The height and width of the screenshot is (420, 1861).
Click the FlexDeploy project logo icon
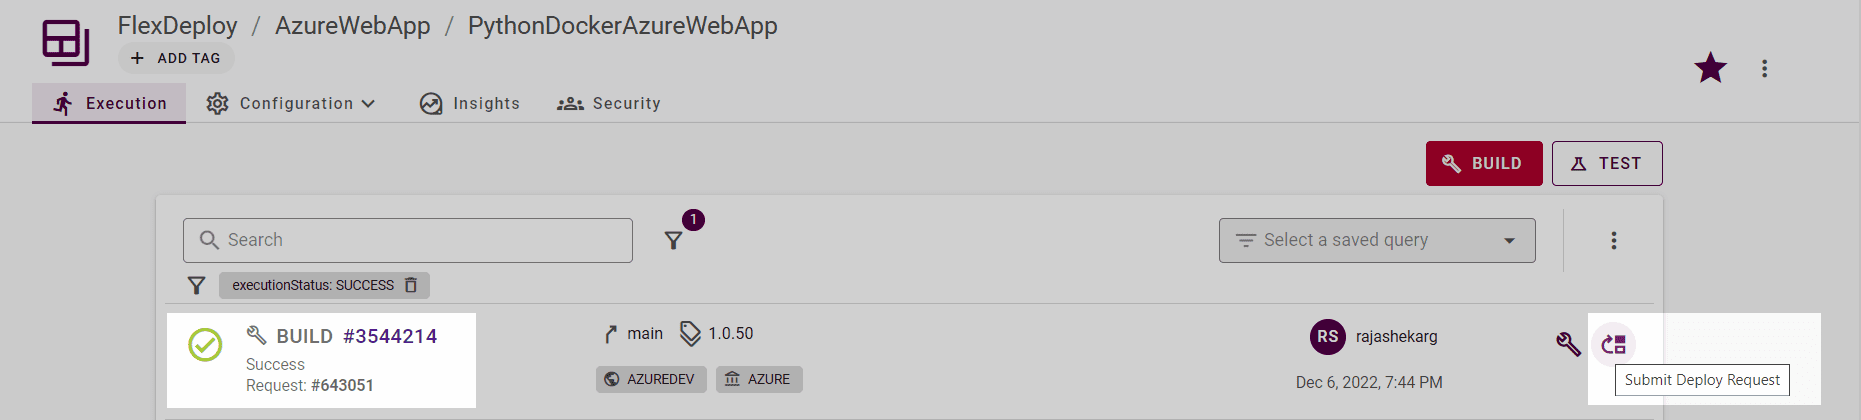tap(66, 43)
